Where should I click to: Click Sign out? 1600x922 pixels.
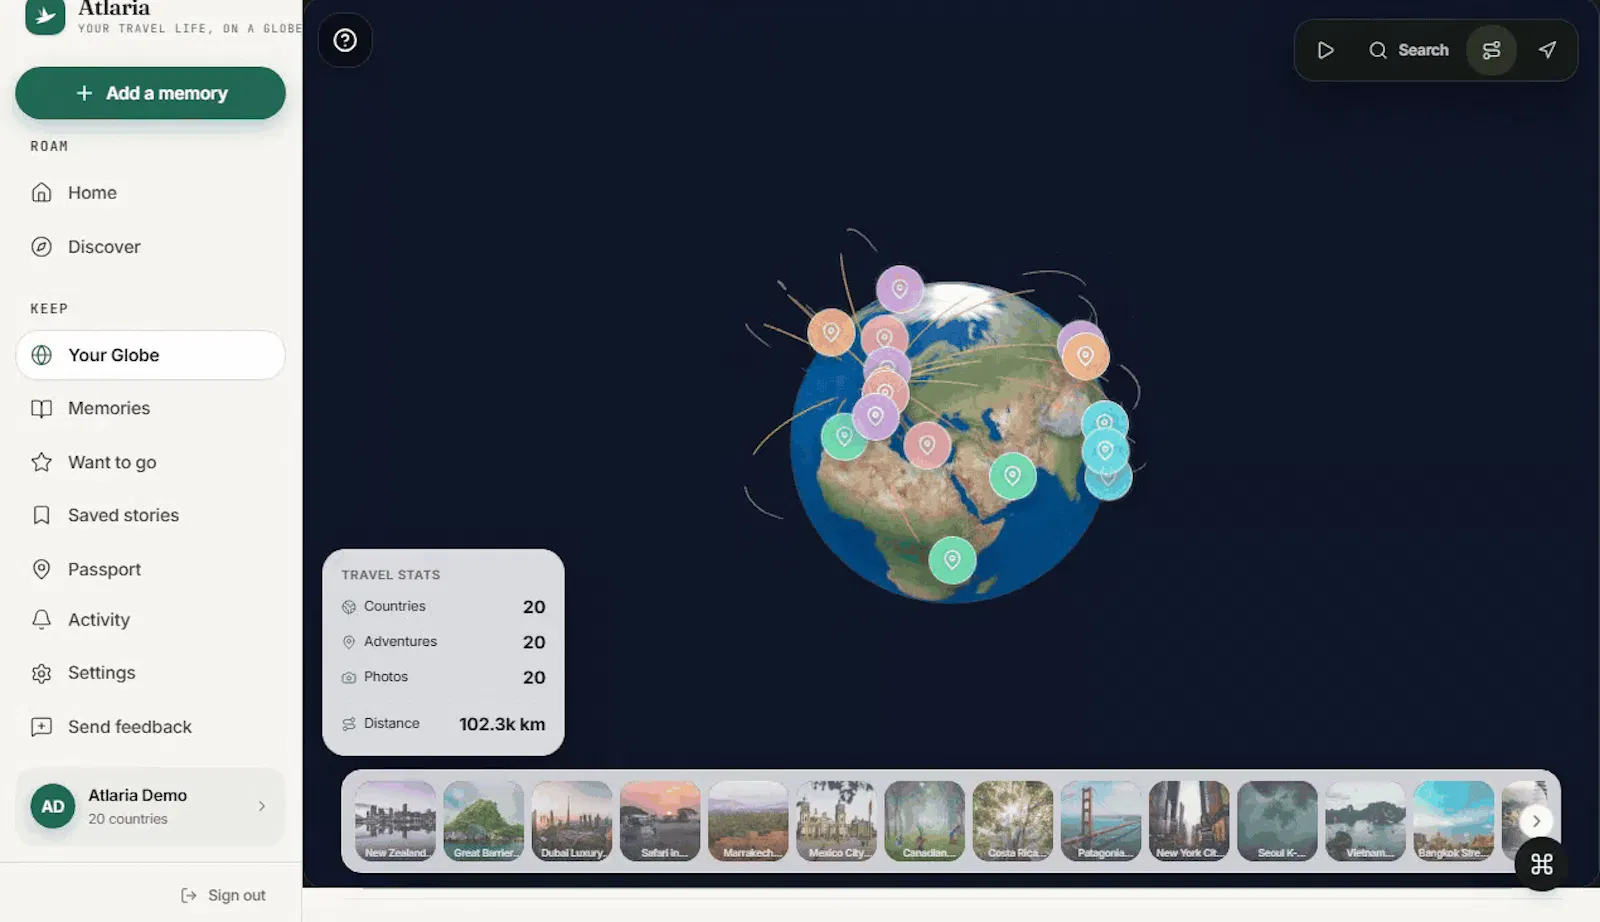(223, 895)
